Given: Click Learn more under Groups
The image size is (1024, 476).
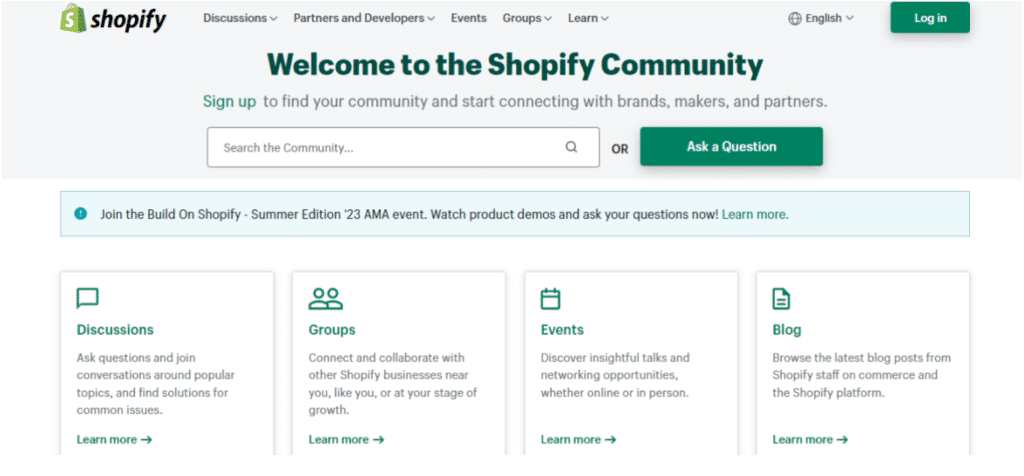Looking at the screenshot, I should [346, 439].
